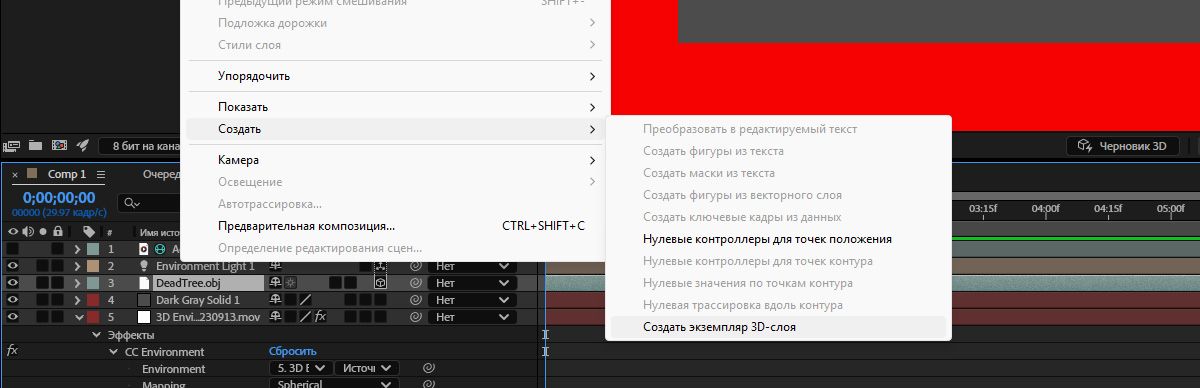This screenshot has width=1200, height=388.
Task: Click the pick whip spiral on DeadTree.obj row
Action: click(x=415, y=283)
